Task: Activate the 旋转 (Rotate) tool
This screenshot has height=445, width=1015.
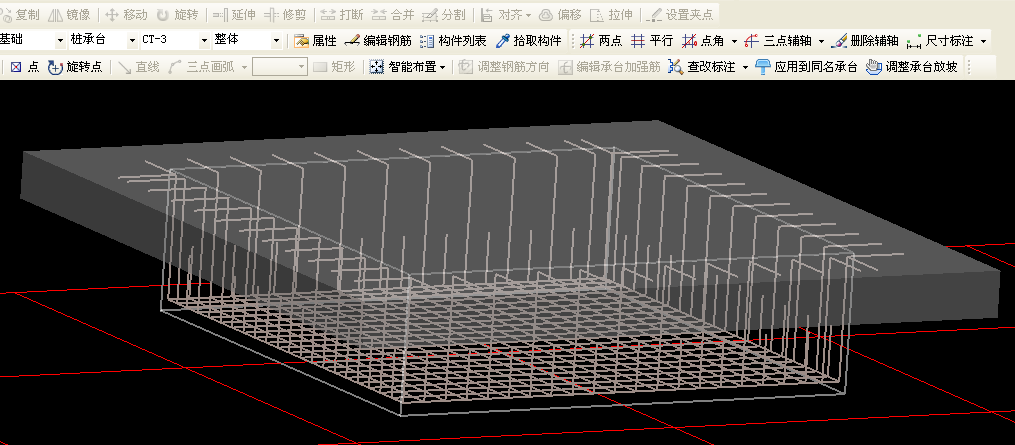Action: 177,14
